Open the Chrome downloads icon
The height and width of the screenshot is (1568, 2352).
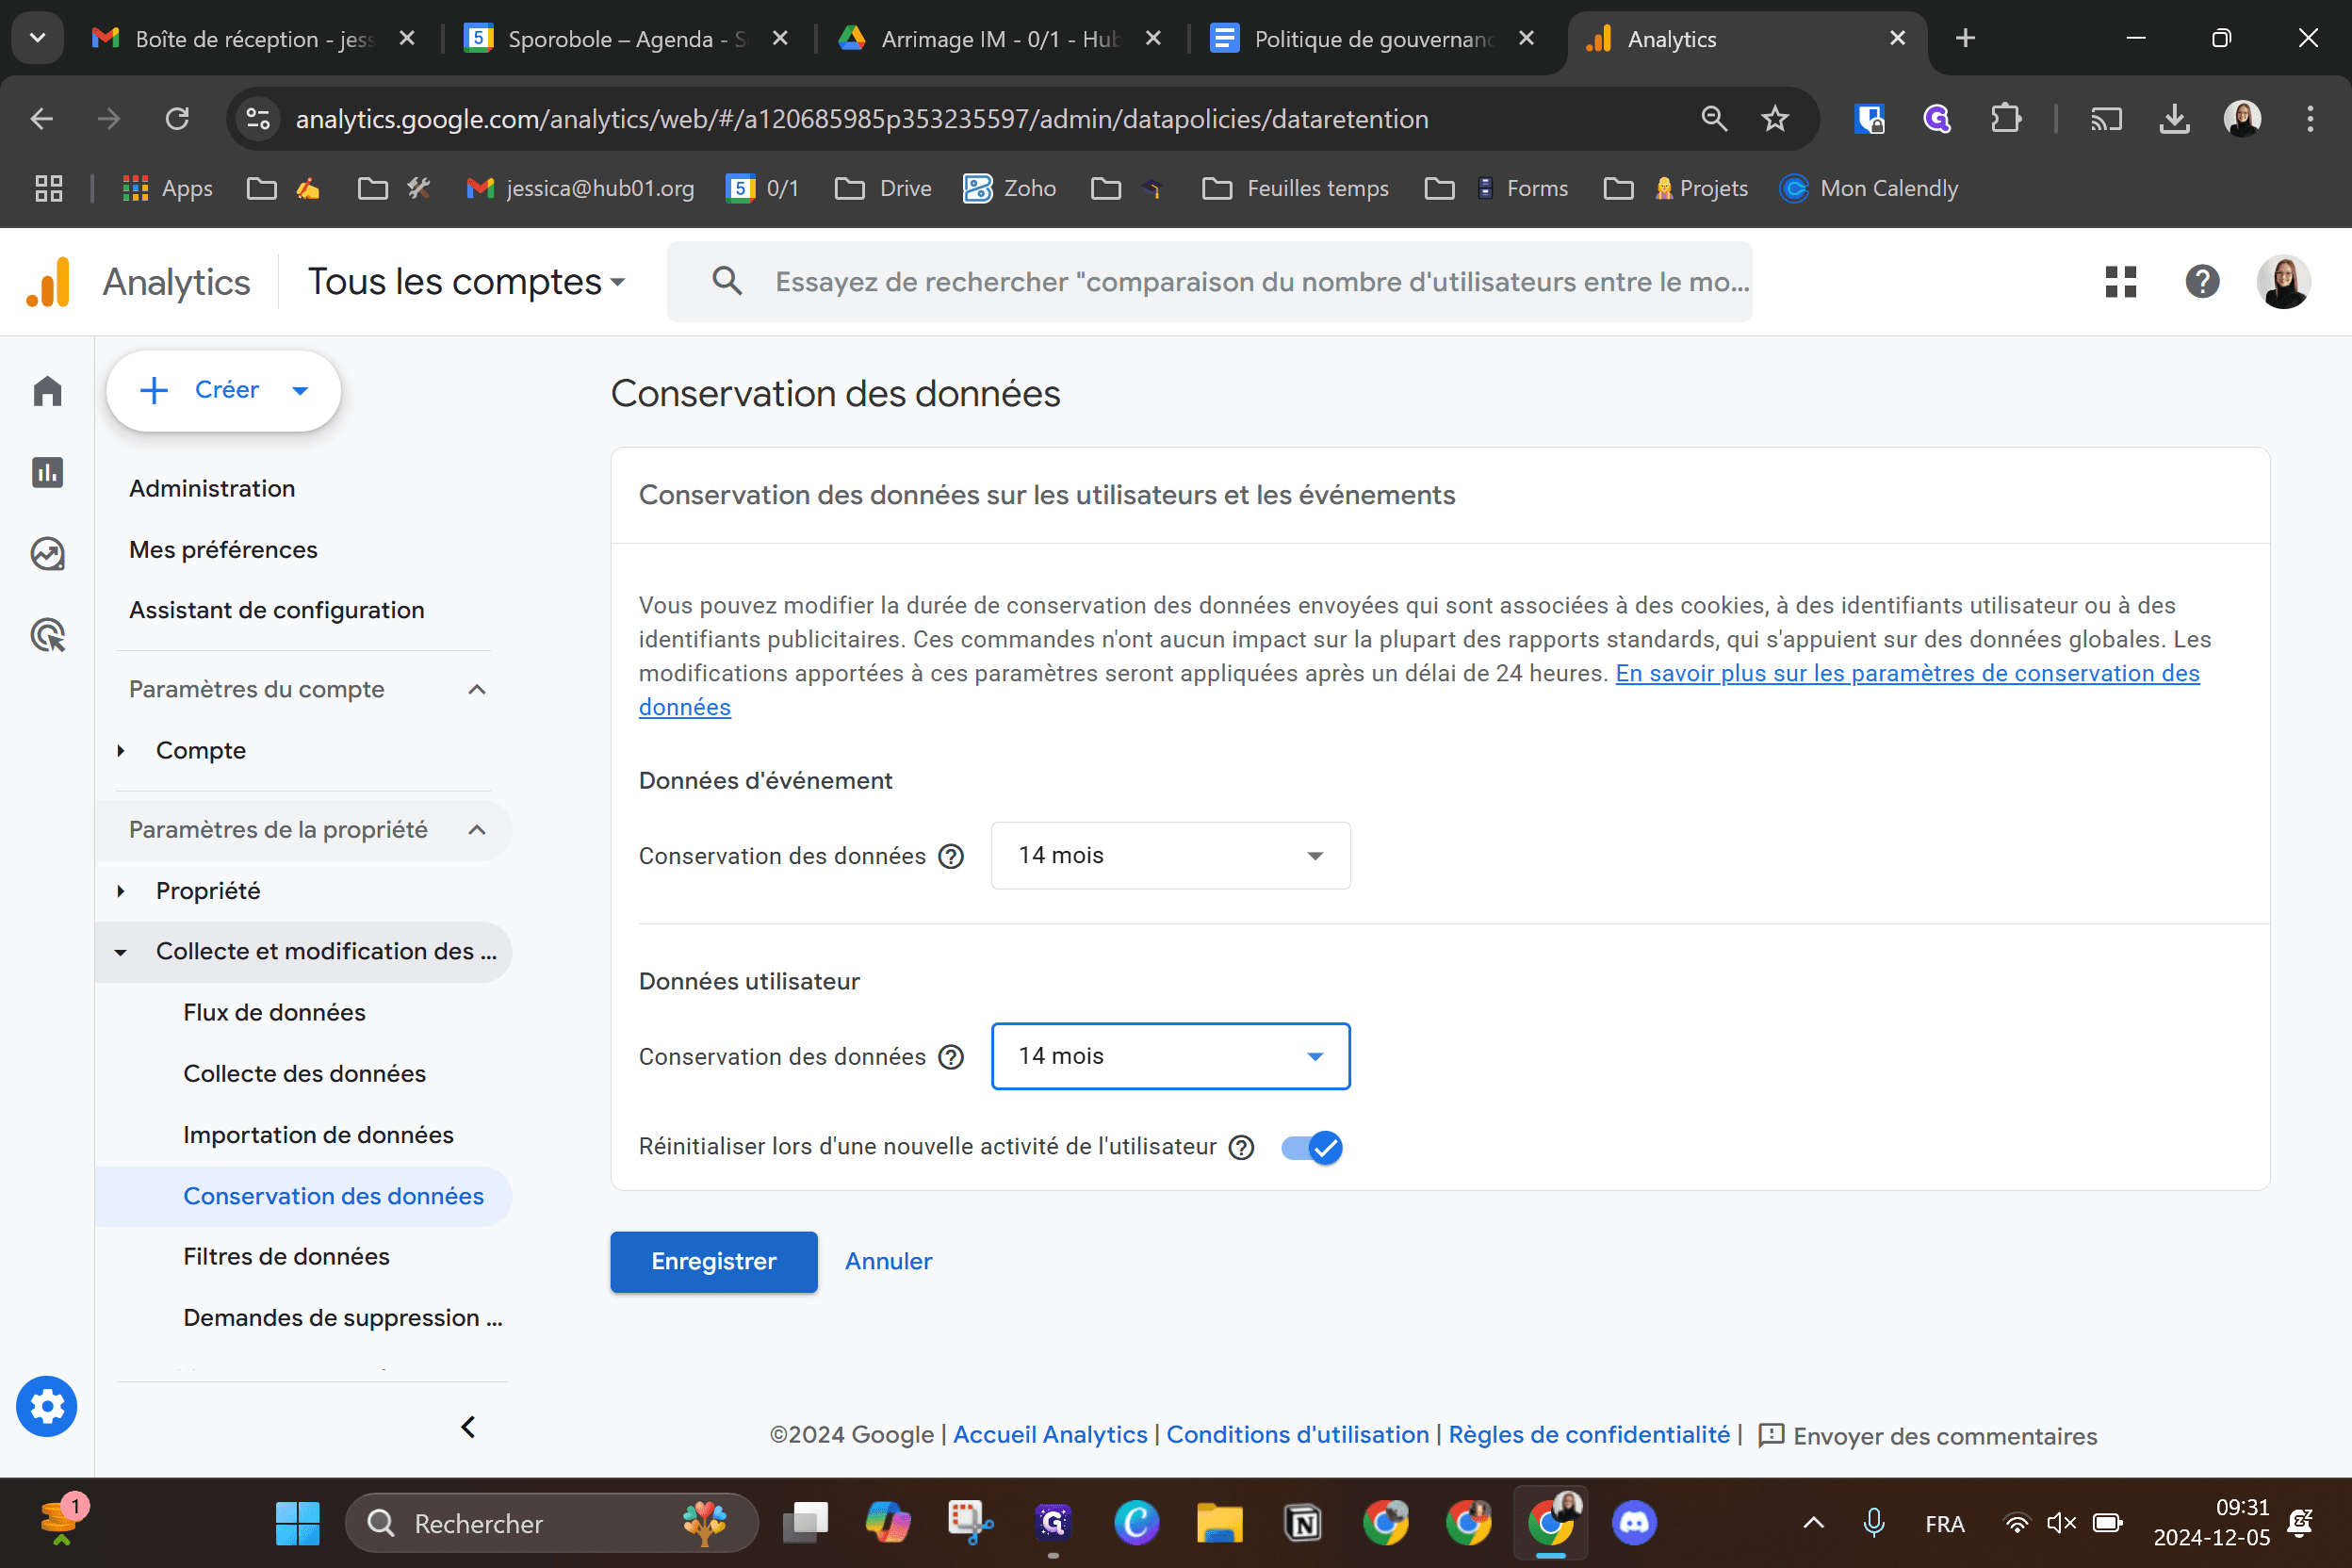tap(2174, 119)
